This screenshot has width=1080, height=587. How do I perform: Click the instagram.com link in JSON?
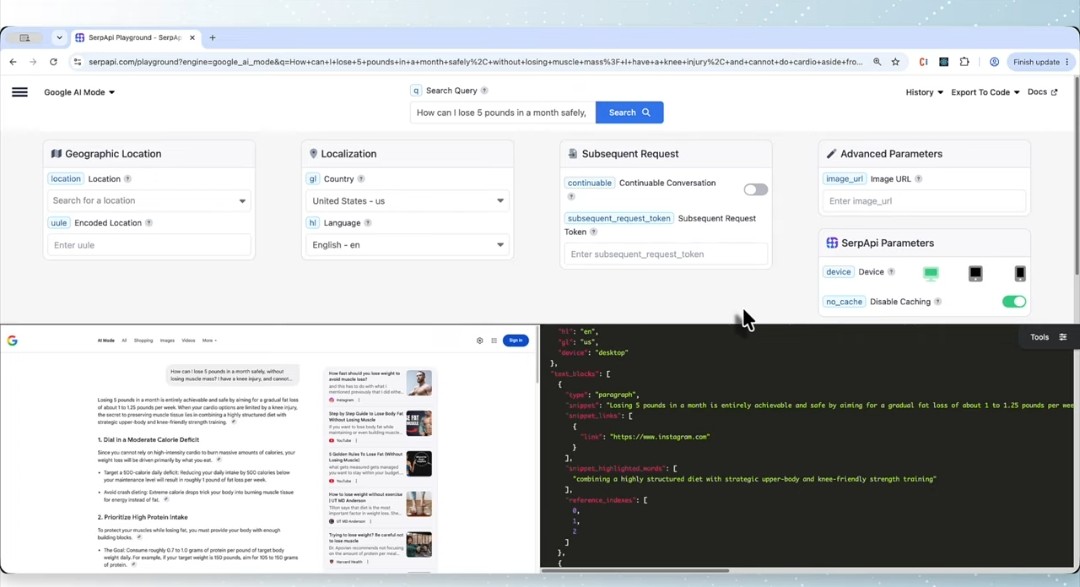pos(659,437)
